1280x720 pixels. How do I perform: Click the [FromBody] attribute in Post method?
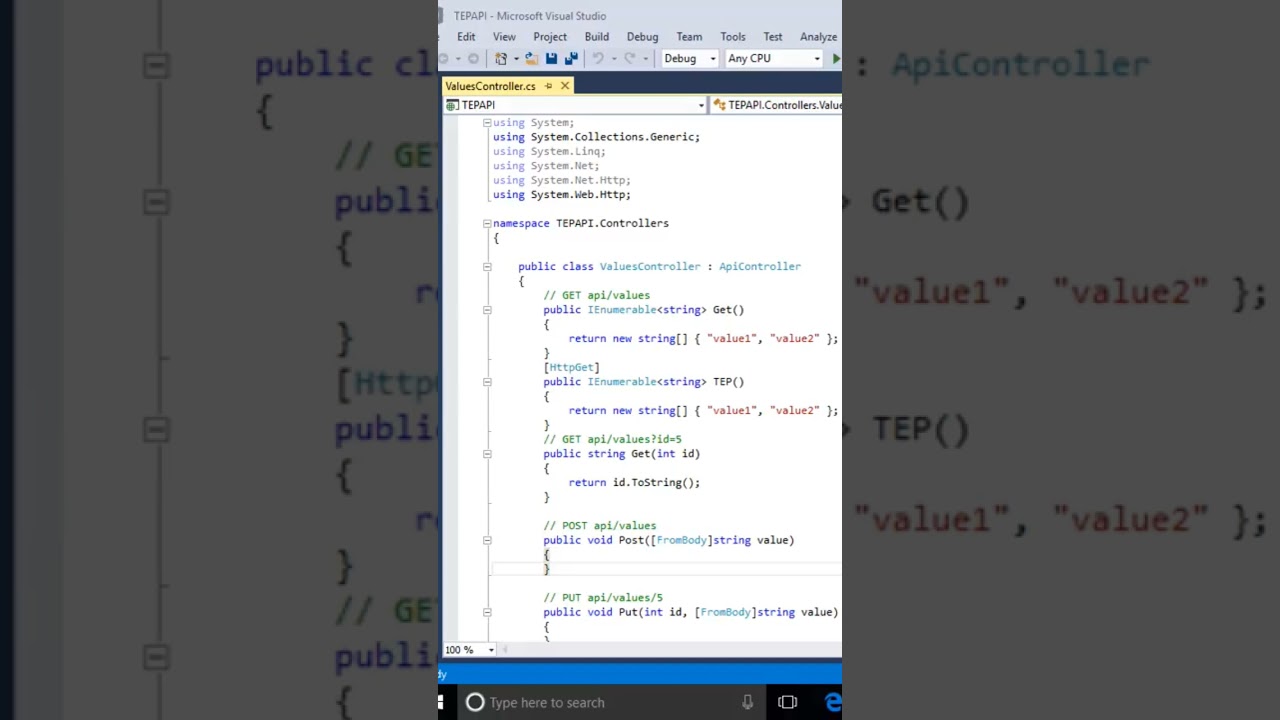681,541
